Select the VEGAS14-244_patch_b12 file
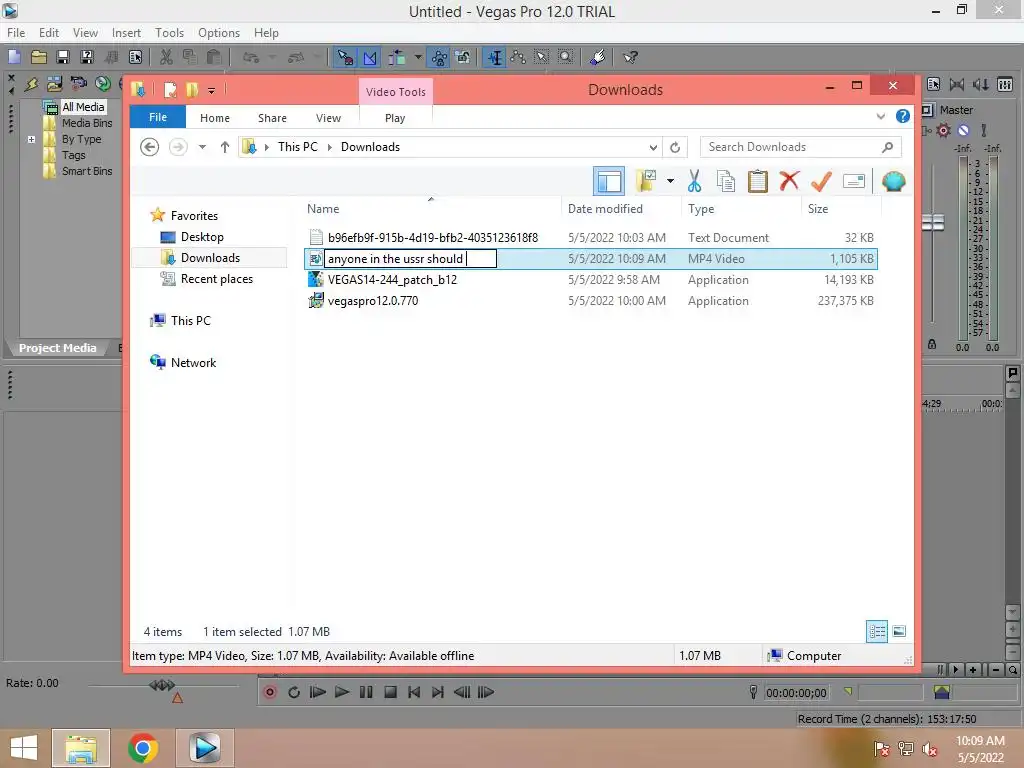The width and height of the screenshot is (1024, 768). (x=392, y=280)
